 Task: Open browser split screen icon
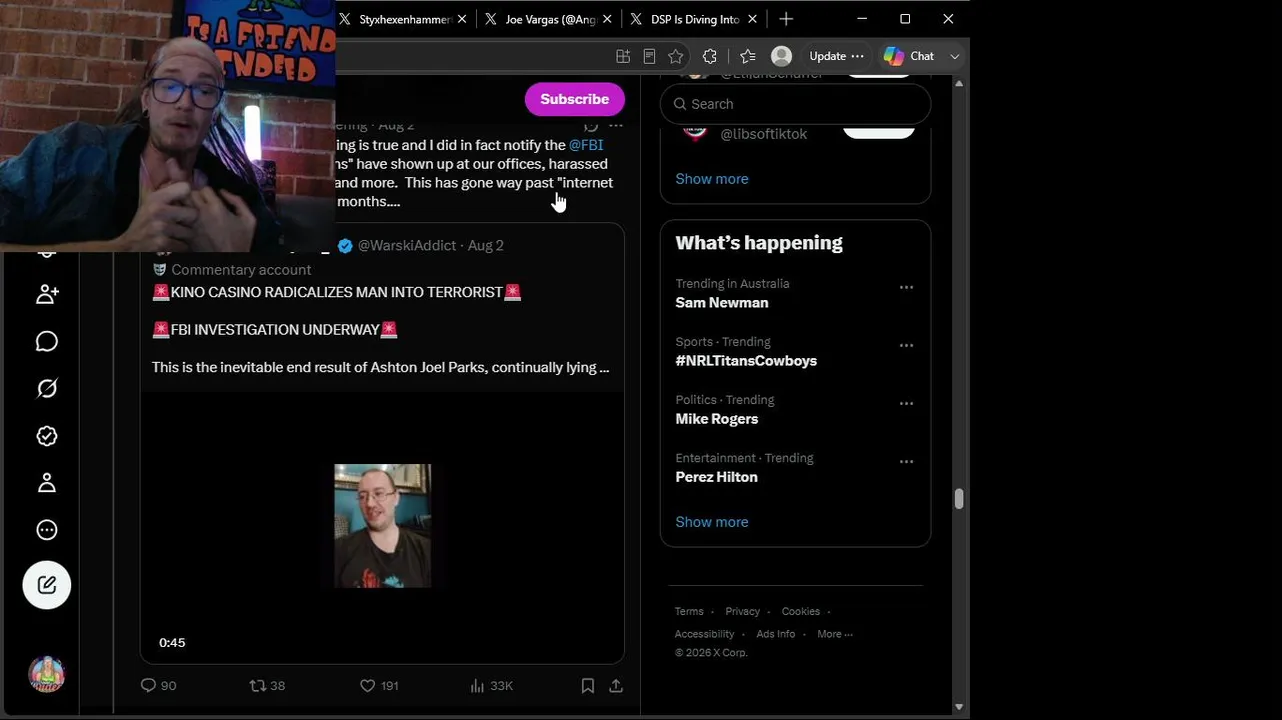623,56
